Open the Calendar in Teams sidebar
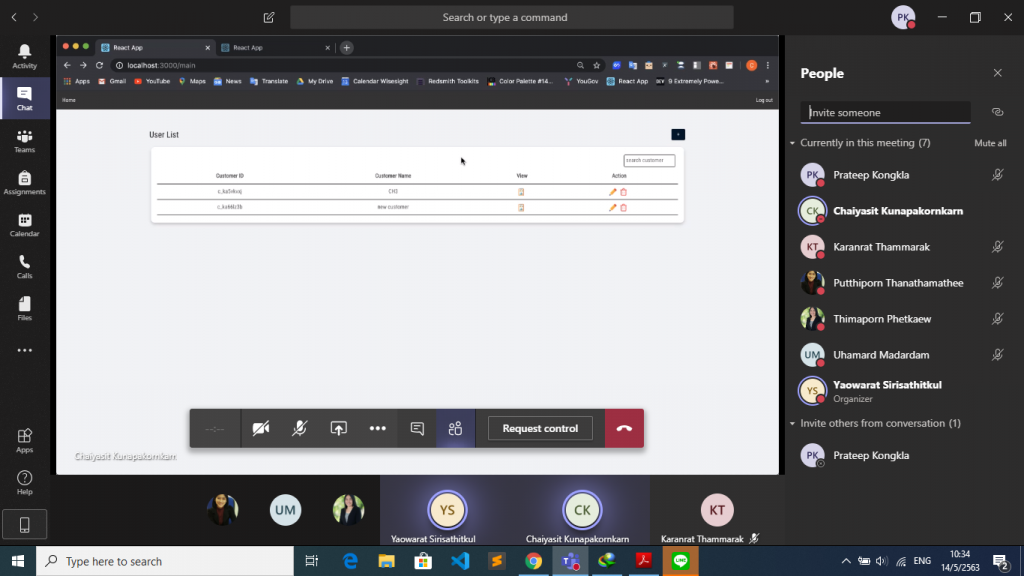 (x=24, y=225)
